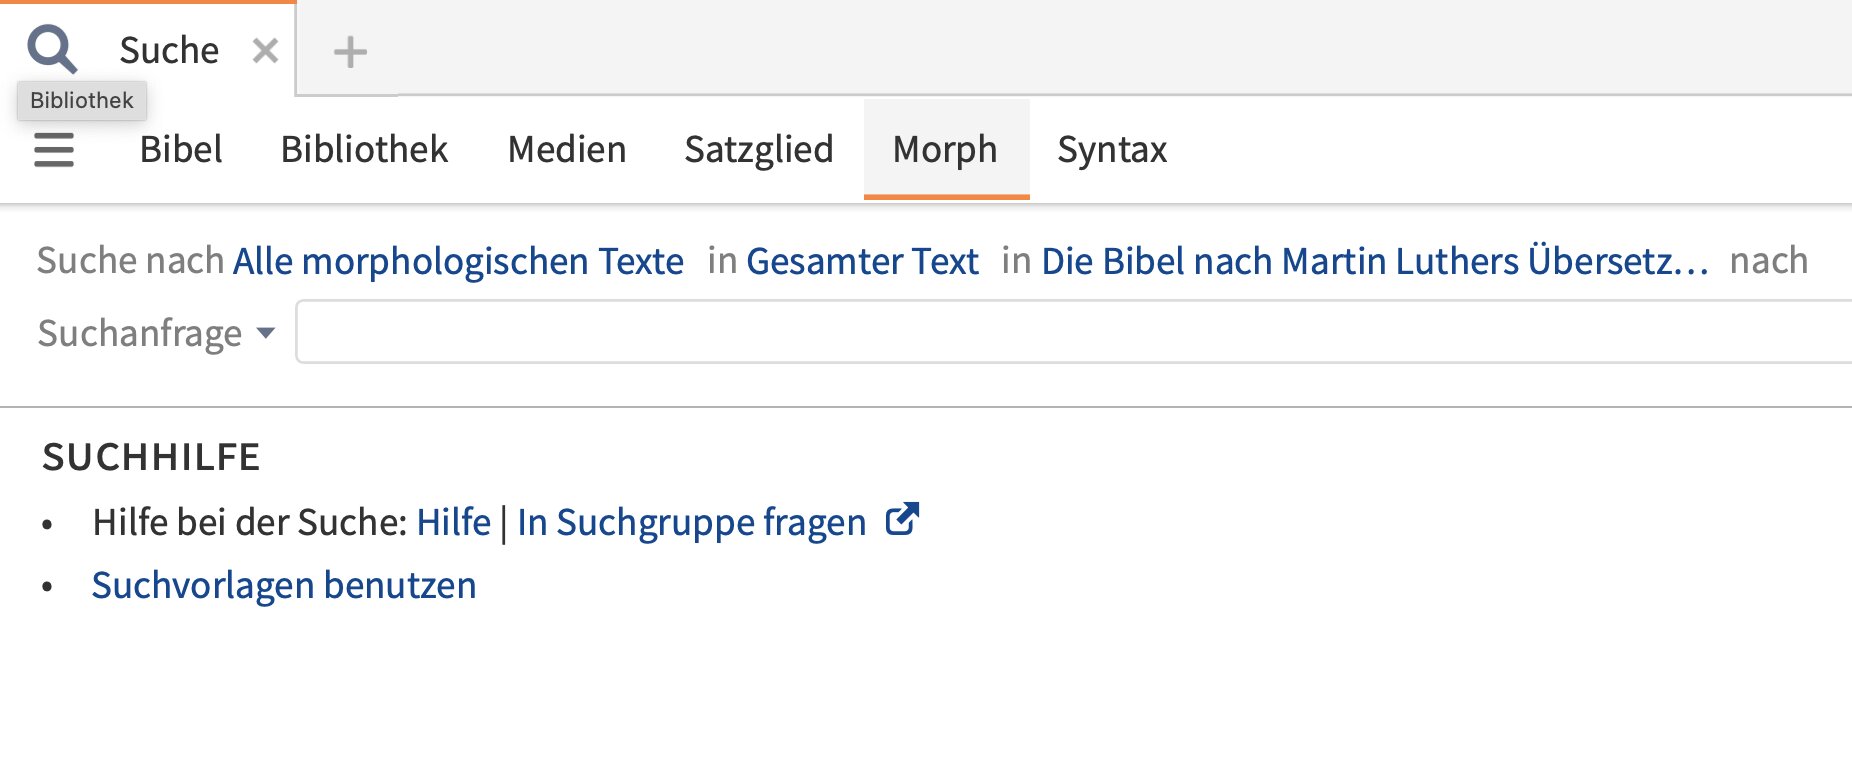Open the Hilfe link
The width and height of the screenshot is (1852, 770).
click(454, 522)
